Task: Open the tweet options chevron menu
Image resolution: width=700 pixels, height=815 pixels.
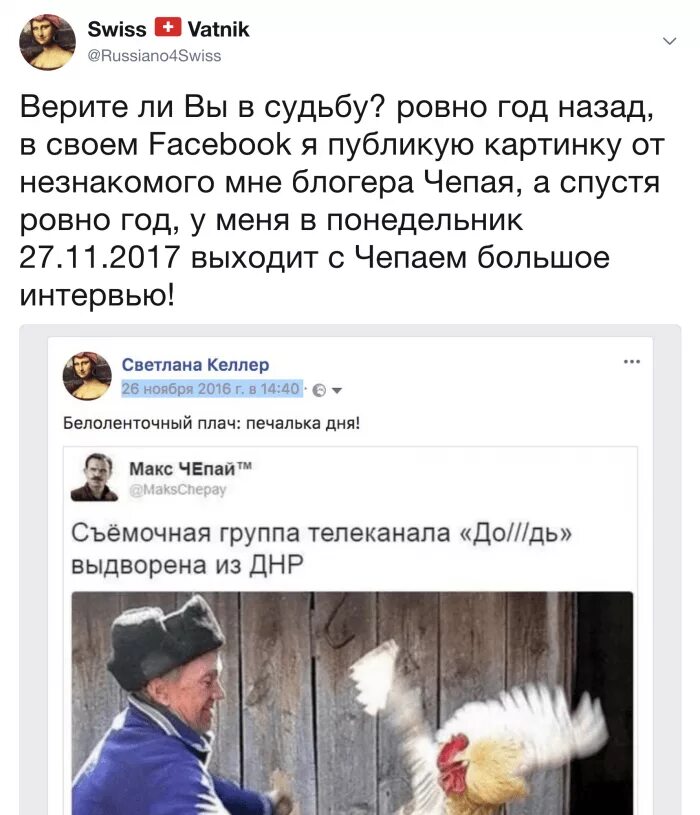Action: (x=670, y=41)
